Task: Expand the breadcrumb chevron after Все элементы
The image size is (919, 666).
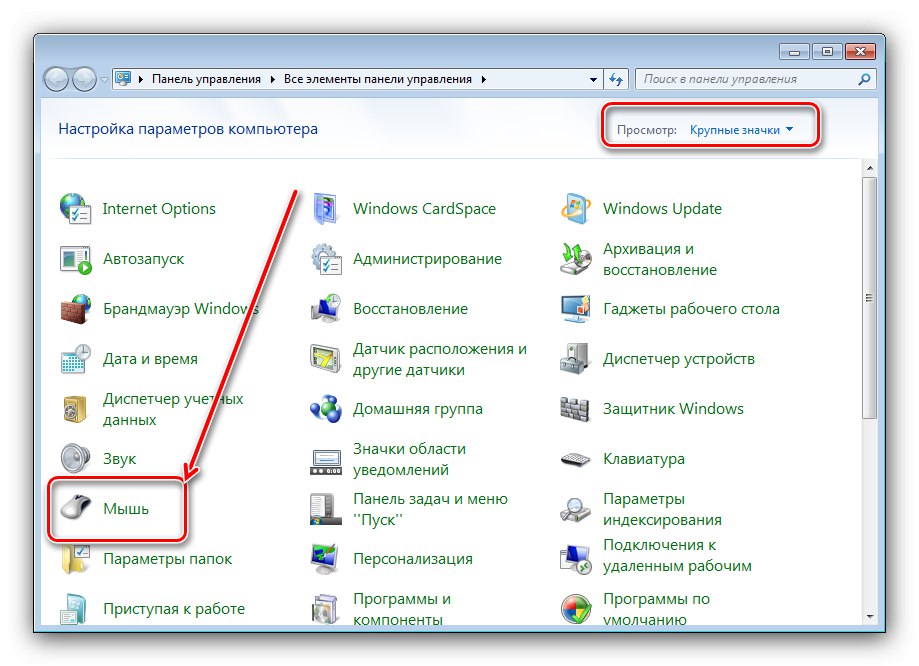Action: tap(482, 78)
